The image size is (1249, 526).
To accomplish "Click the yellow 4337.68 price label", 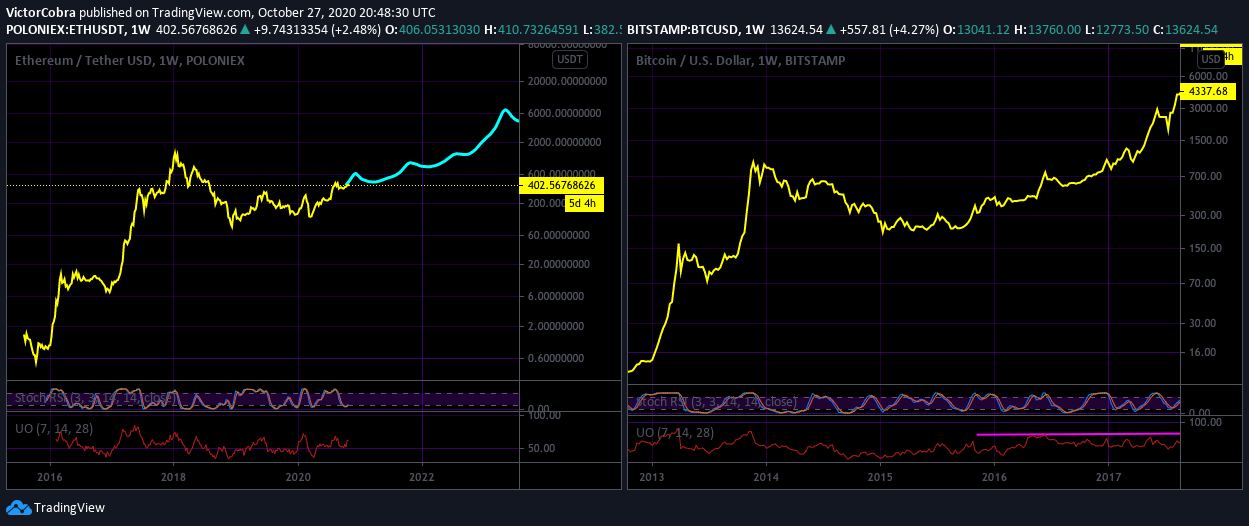I will pyautogui.click(x=1207, y=91).
